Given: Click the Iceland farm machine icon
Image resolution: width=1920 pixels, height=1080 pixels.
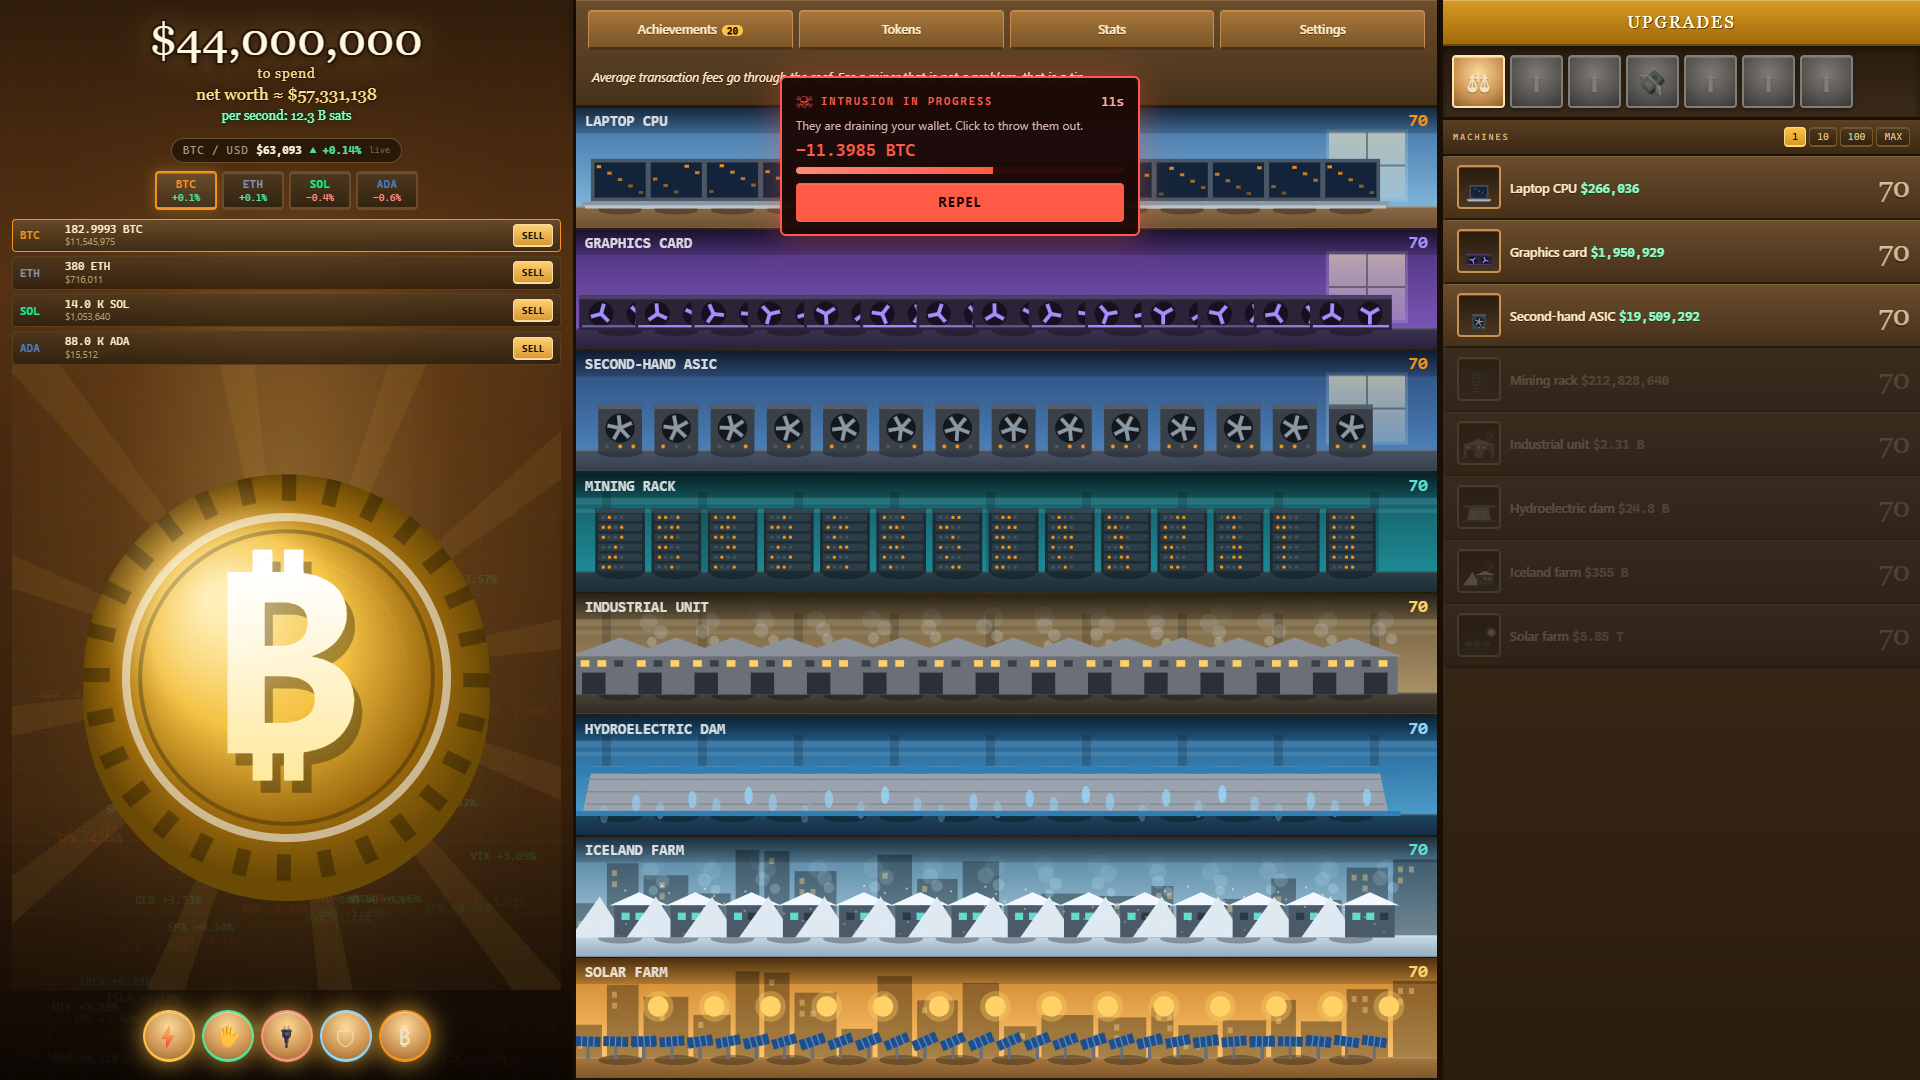Looking at the screenshot, I should coord(1479,572).
